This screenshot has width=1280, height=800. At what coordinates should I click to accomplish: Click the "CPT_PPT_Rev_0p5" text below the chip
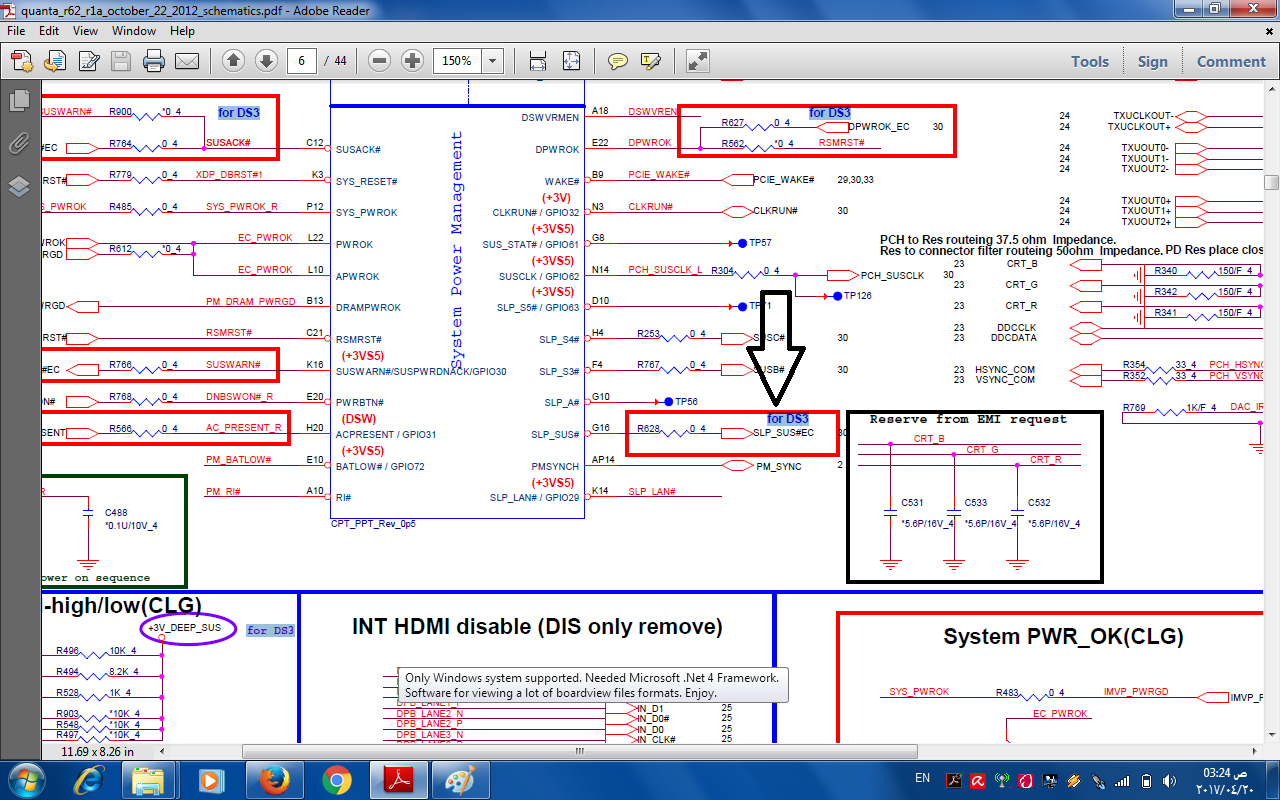pos(373,523)
